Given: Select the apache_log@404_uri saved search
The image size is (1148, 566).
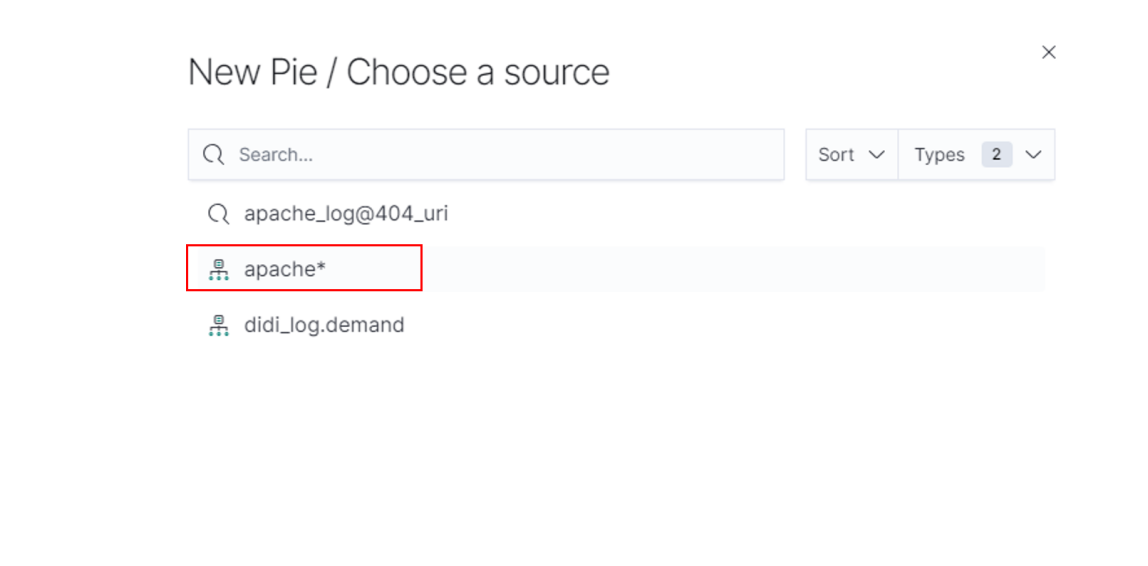Looking at the screenshot, I should (x=345, y=214).
